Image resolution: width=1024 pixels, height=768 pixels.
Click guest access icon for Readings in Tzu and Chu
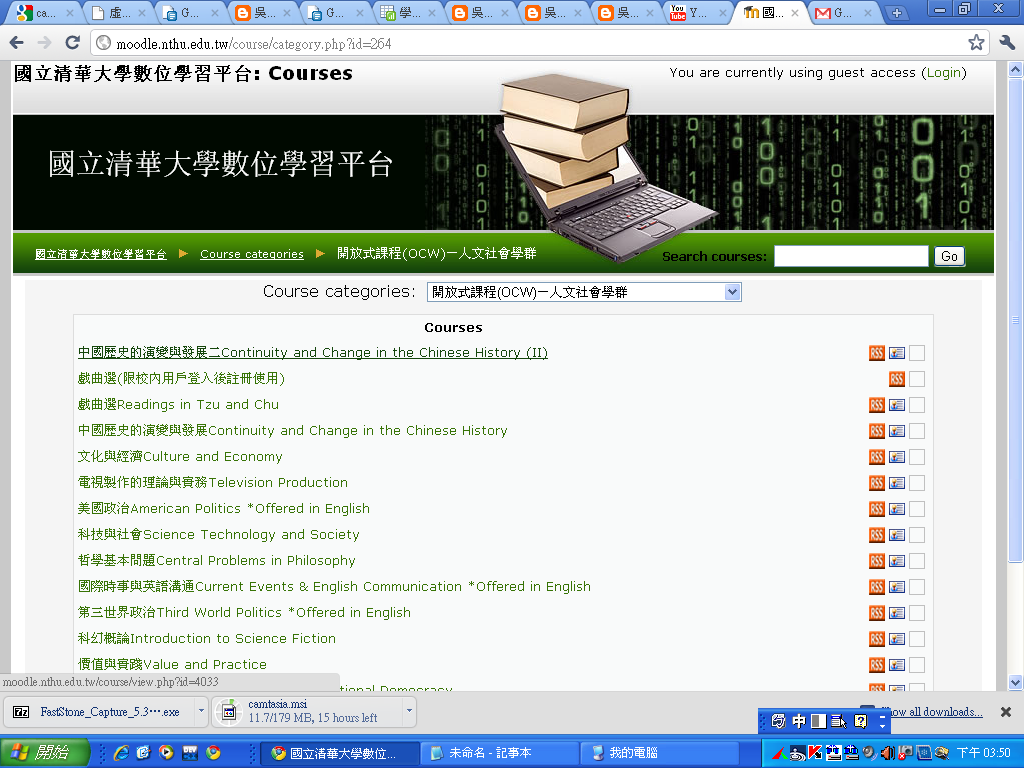tap(897, 405)
